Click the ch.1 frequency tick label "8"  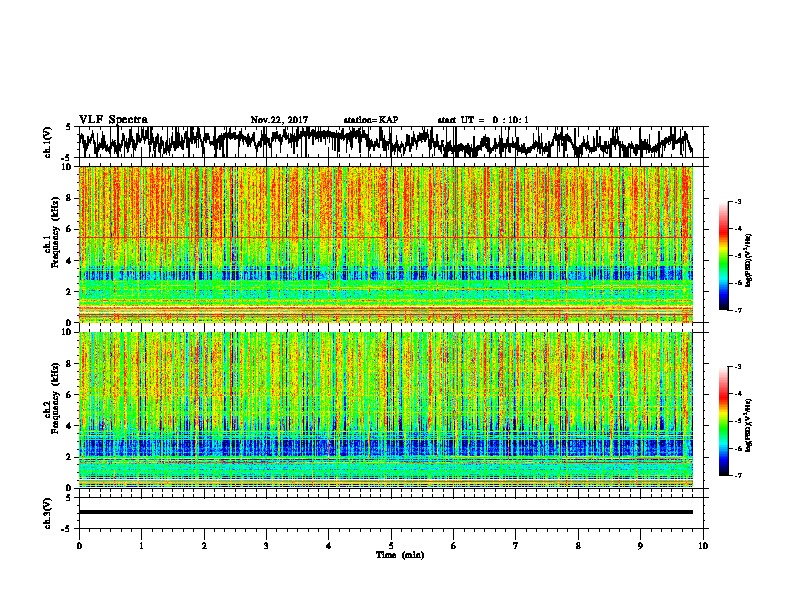click(x=70, y=198)
